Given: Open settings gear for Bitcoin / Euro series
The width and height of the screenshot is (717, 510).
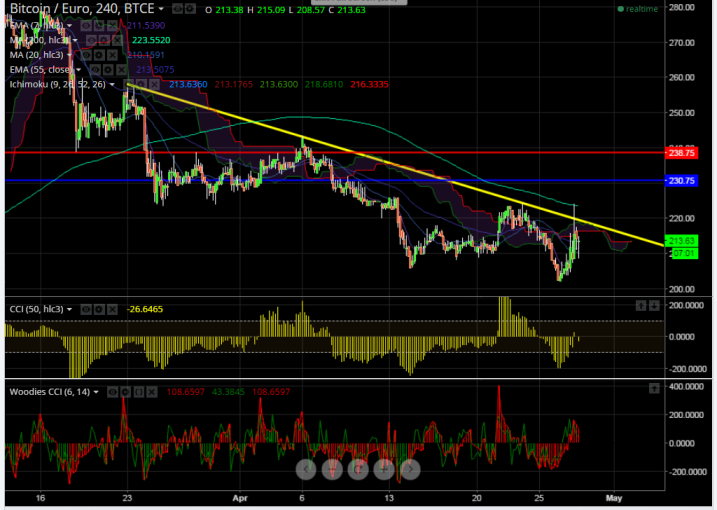Looking at the screenshot, I should (x=190, y=9).
